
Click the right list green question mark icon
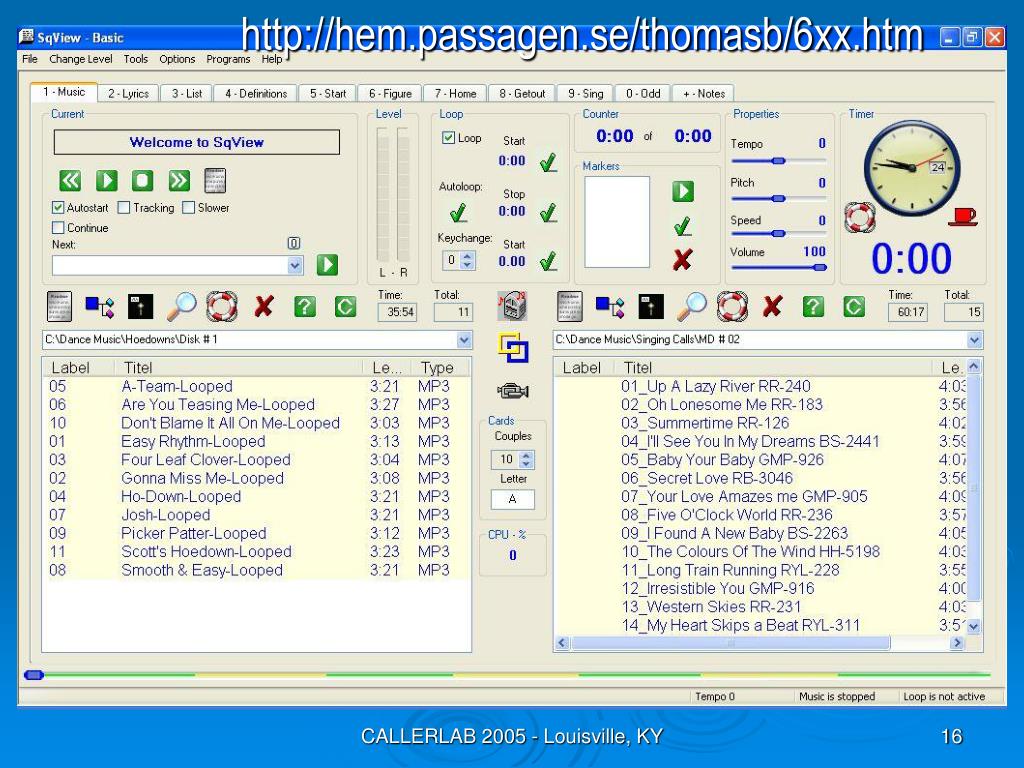click(814, 306)
